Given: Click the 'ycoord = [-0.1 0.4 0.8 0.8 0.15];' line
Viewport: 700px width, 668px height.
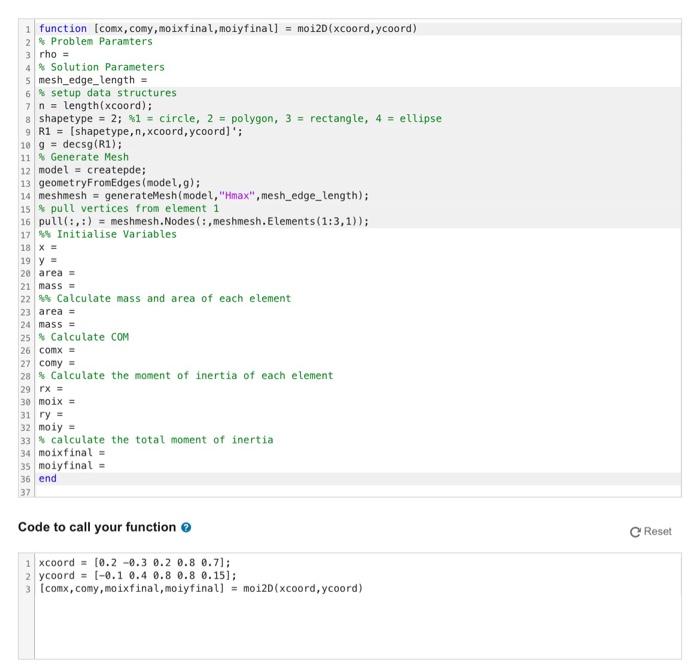Looking at the screenshot, I should tap(138, 576).
